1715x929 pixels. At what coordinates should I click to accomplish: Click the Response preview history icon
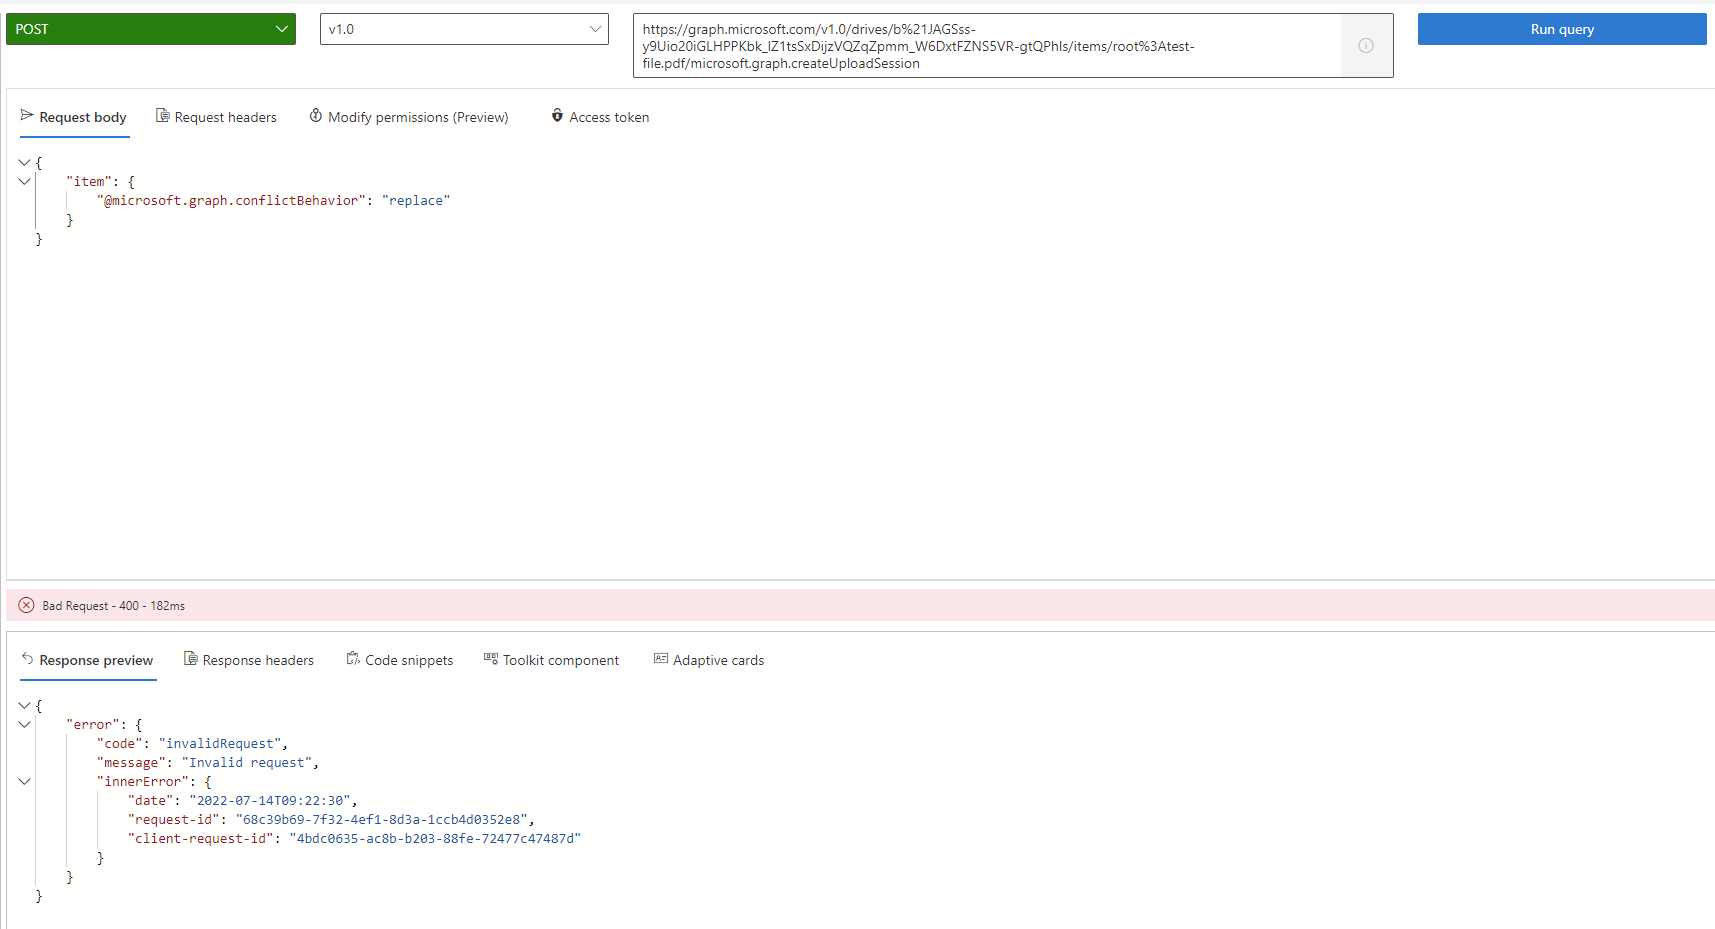click(x=26, y=659)
